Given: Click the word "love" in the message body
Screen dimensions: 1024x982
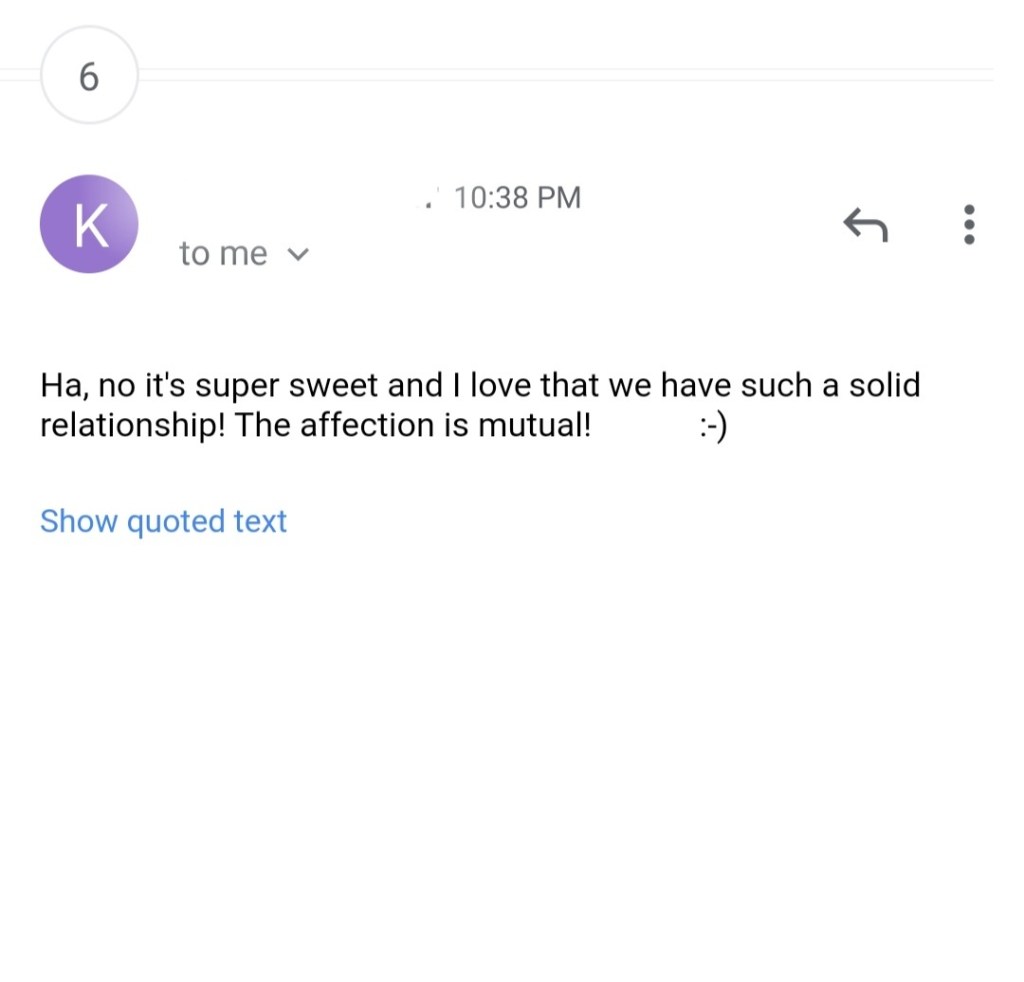Looking at the screenshot, I should [x=502, y=385].
